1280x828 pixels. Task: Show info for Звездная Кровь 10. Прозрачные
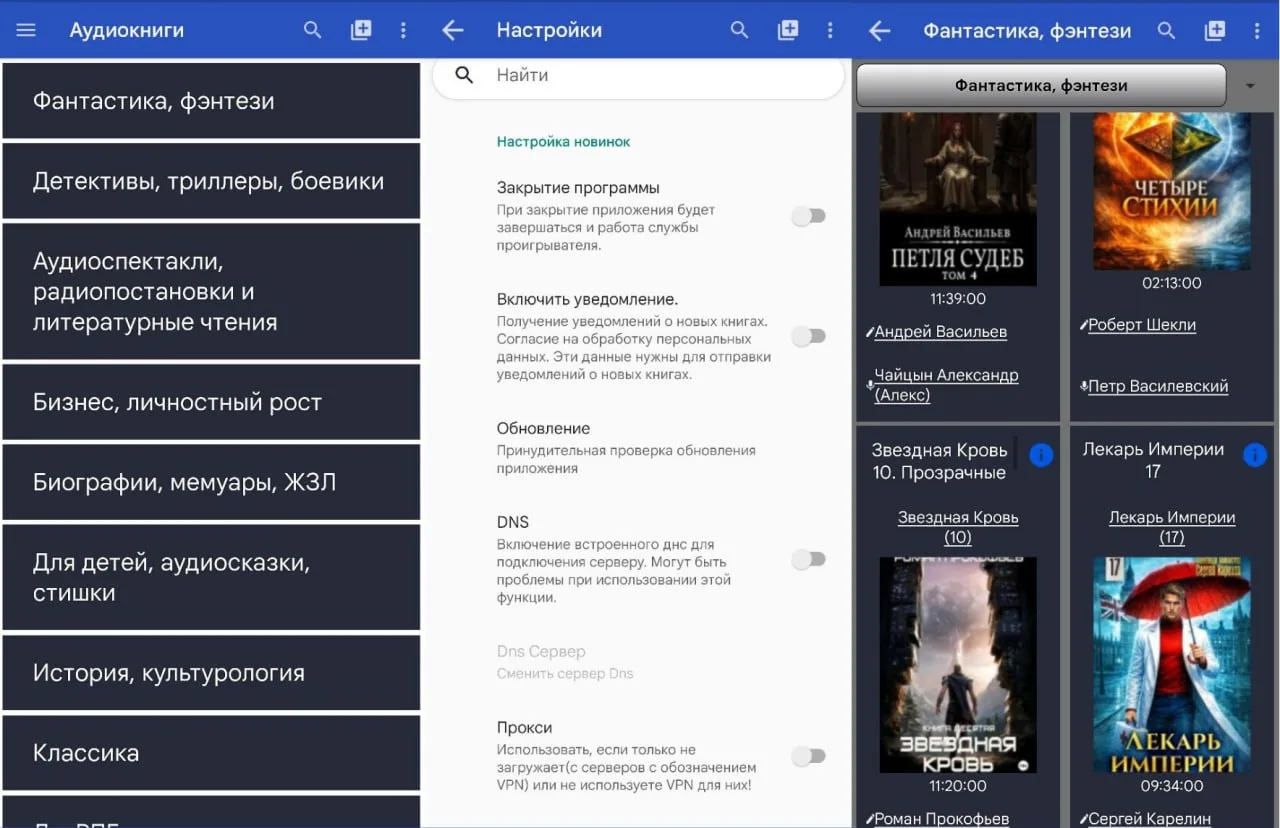pos(1041,455)
